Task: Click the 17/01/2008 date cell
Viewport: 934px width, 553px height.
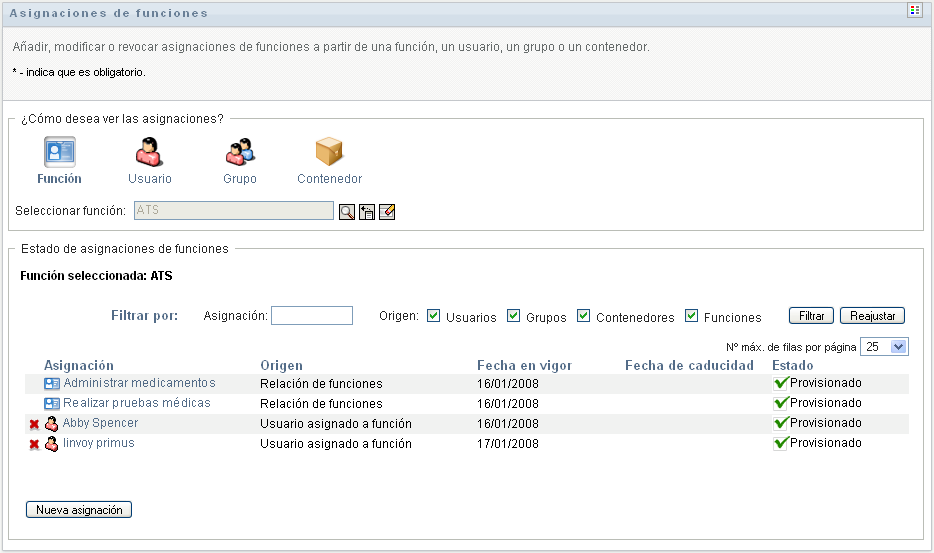Action: pyautogui.click(x=508, y=444)
